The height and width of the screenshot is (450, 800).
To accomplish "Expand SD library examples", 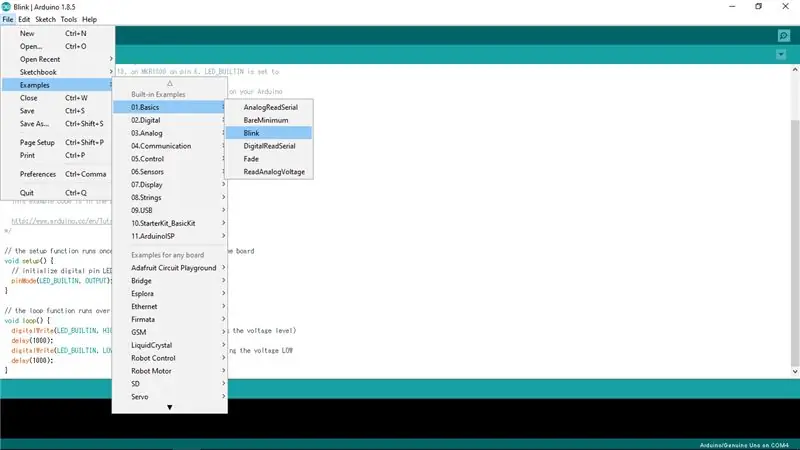I will click(x=169, y=384).
